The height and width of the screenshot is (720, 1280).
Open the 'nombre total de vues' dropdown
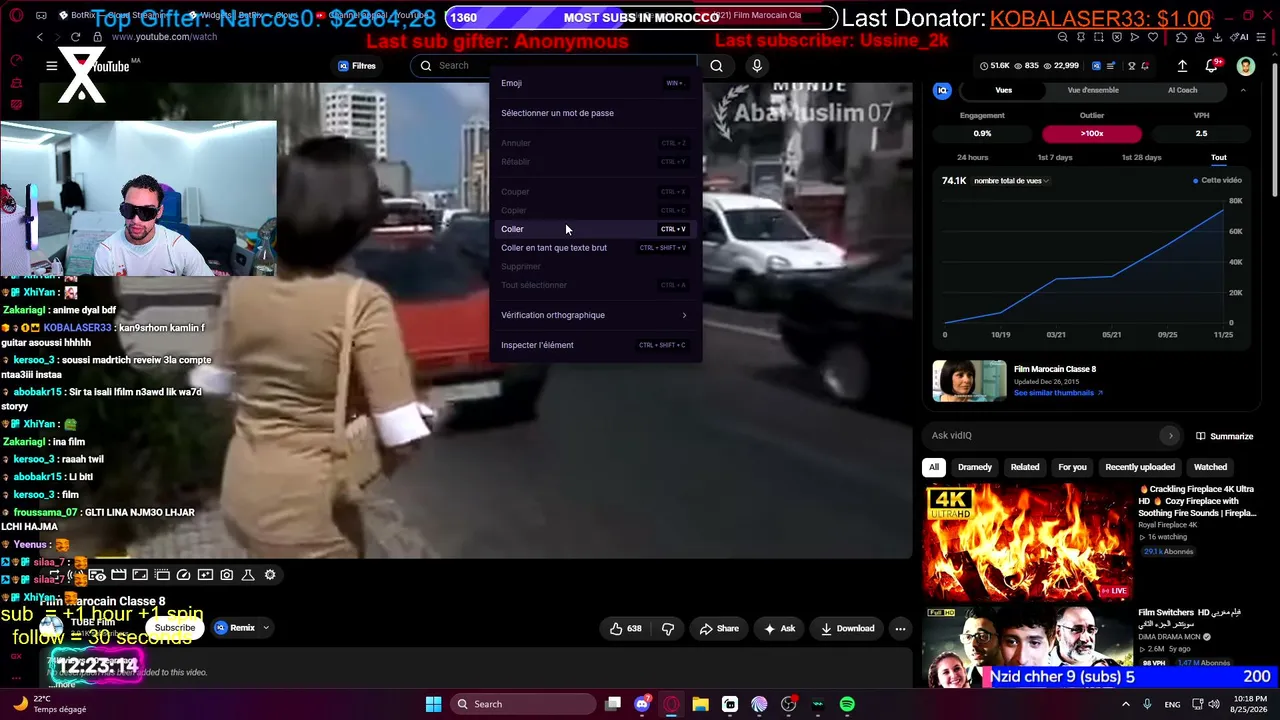point(1011,181)
